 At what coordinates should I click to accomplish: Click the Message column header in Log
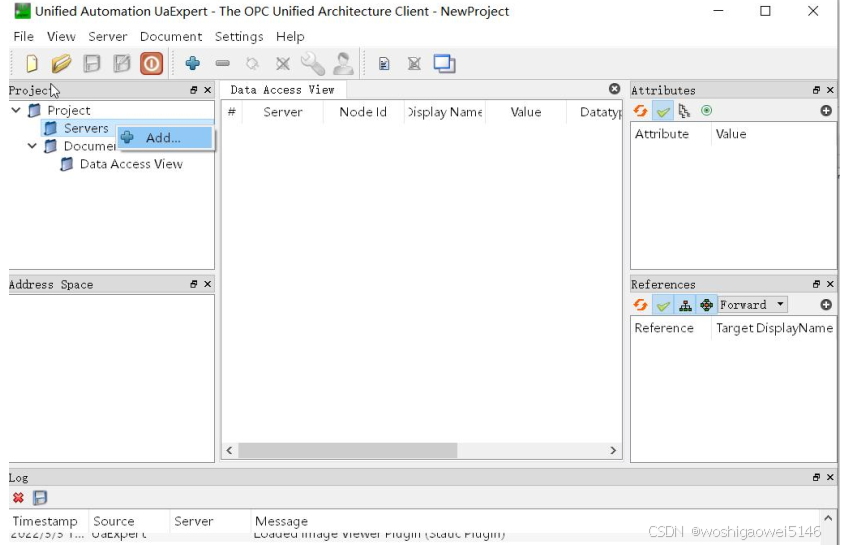(x=281, y=522)
